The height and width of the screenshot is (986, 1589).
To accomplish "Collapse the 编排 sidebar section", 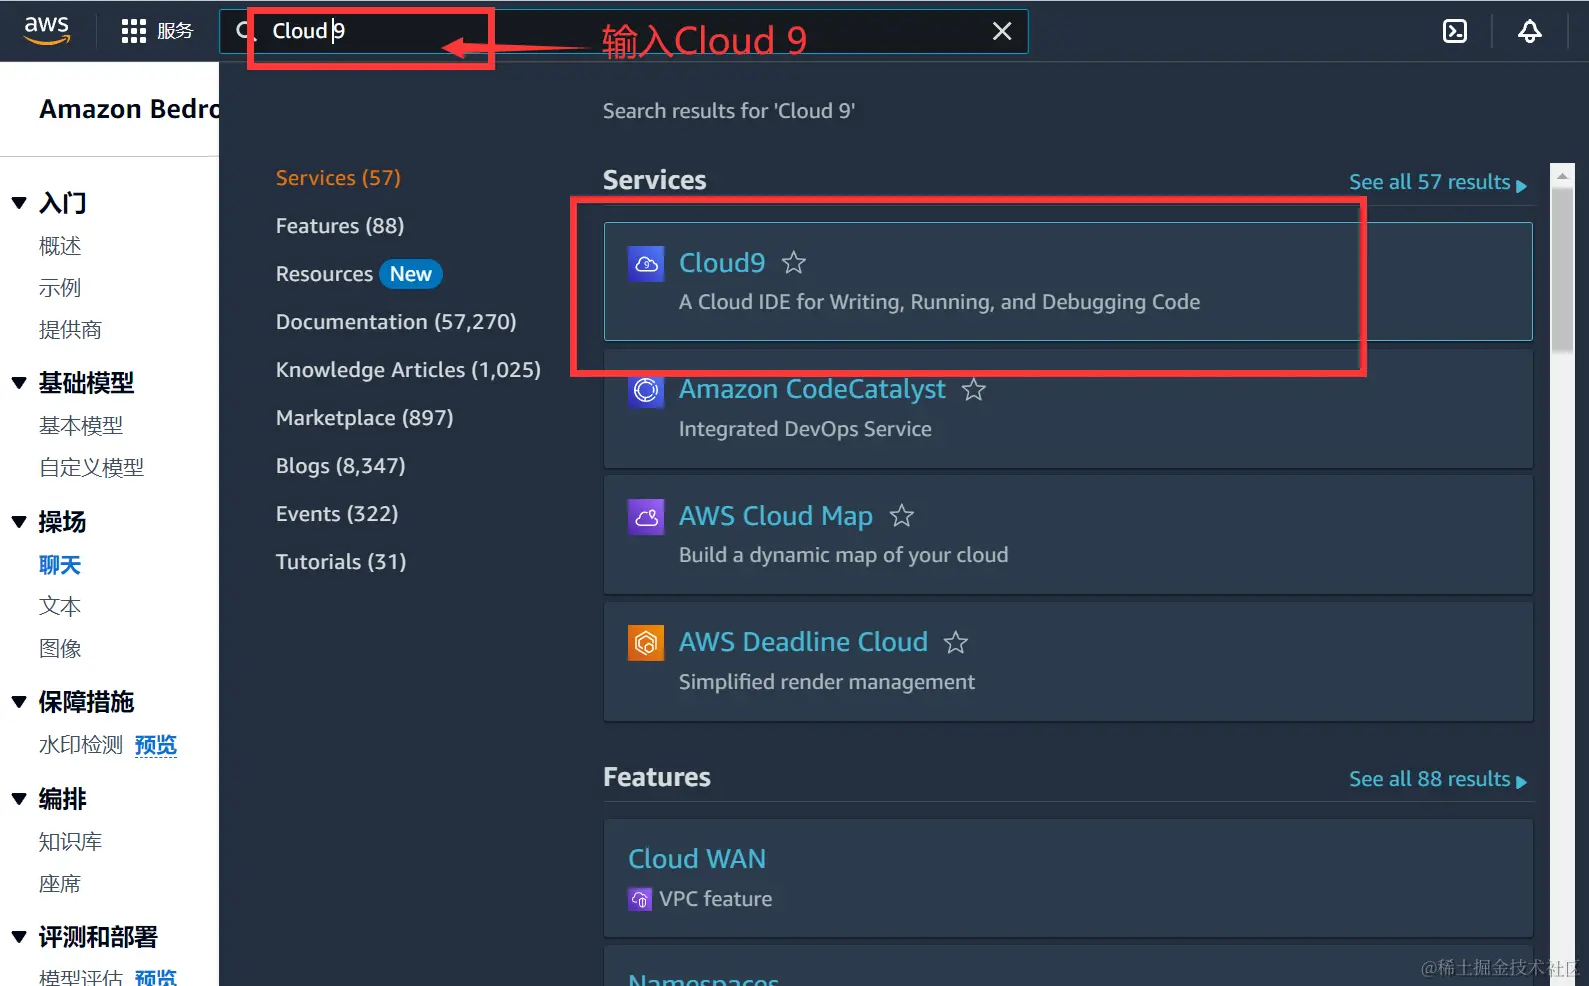I will pos(19,799).
